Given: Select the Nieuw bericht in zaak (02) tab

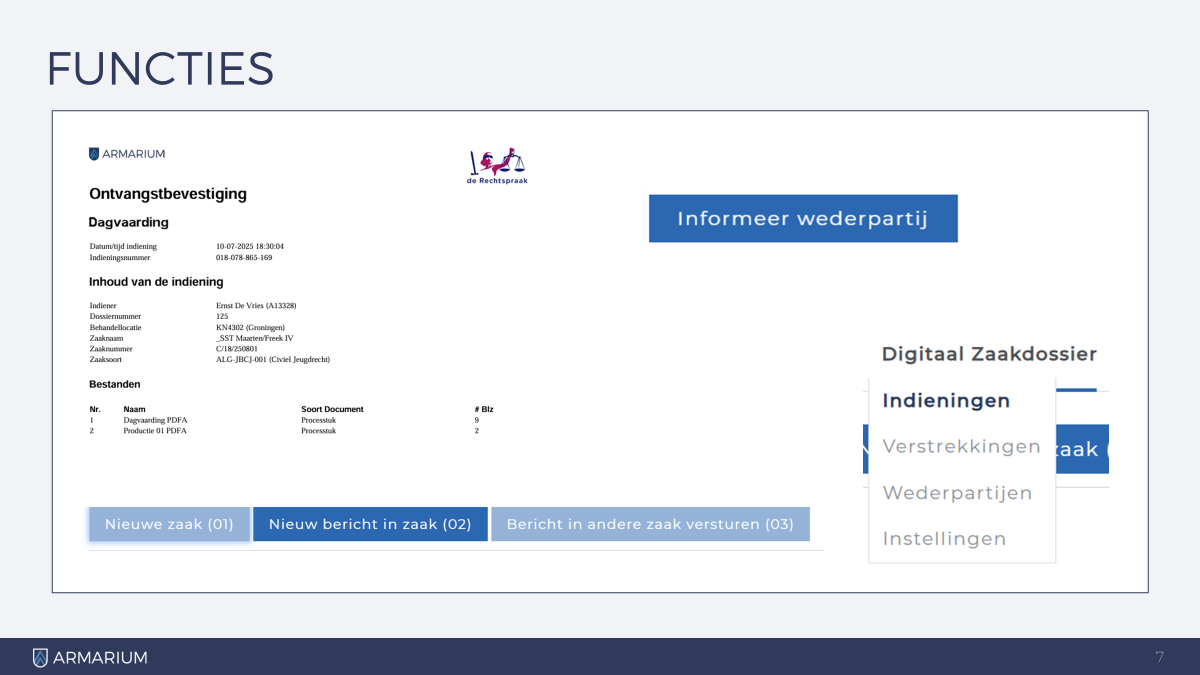Looking at the screenshot, I should click(370, 524).
